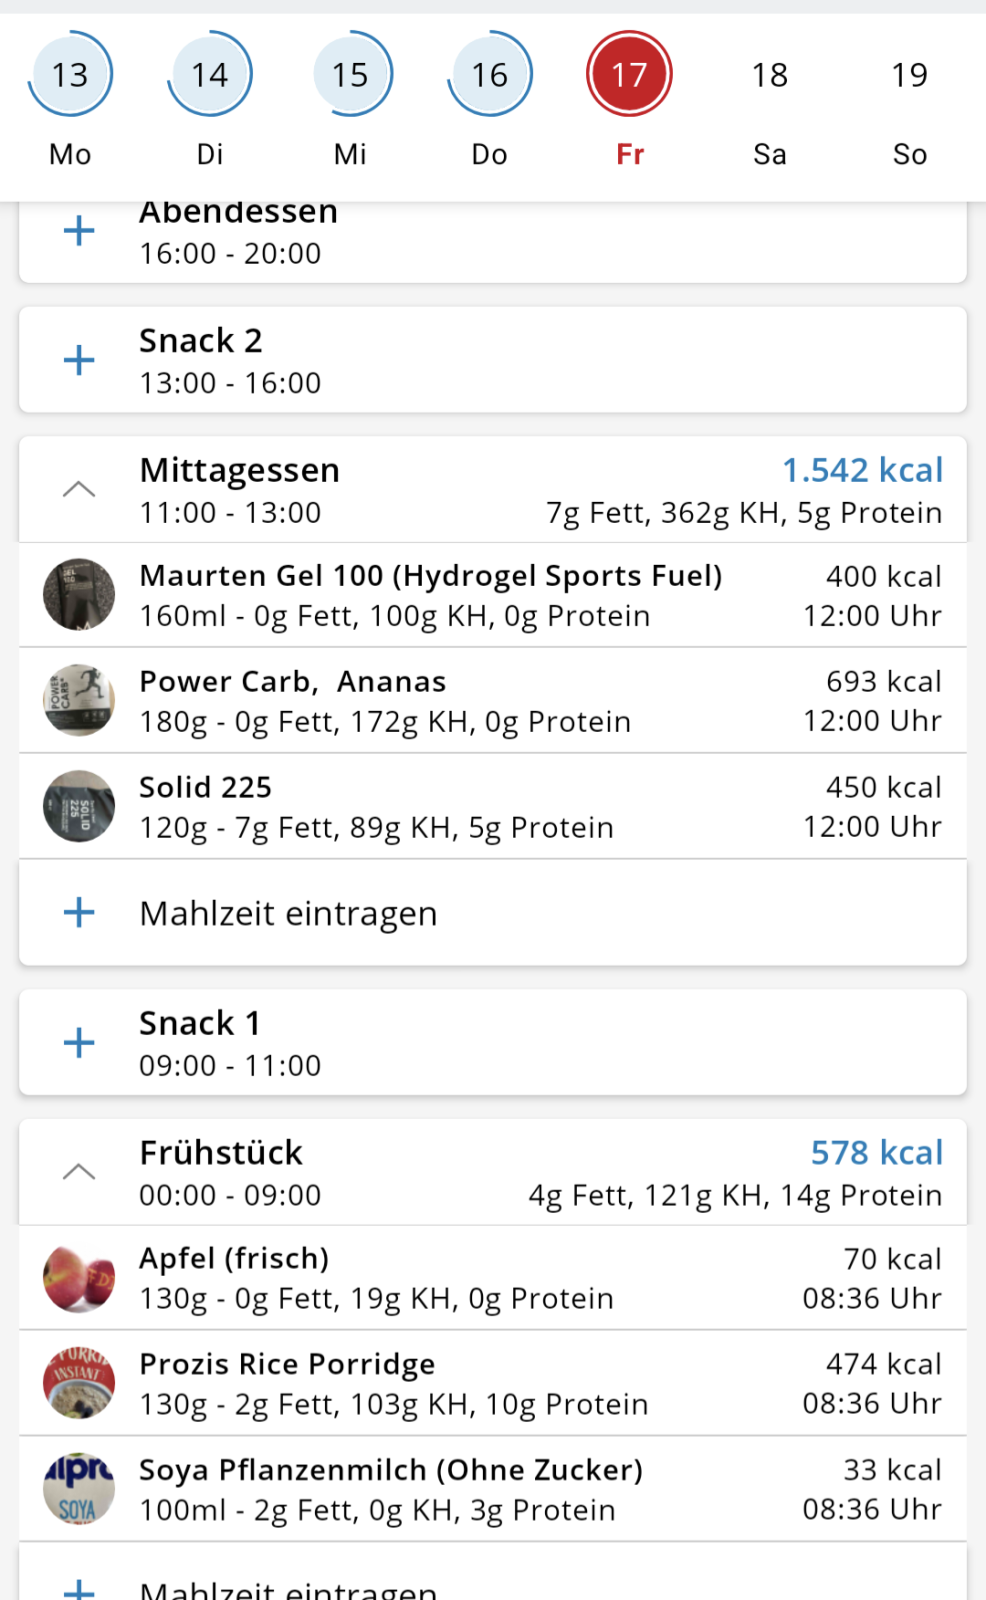Tap the plus icon for Snack 2
This screenshot has height=1600, width=986.
[79, 360]
